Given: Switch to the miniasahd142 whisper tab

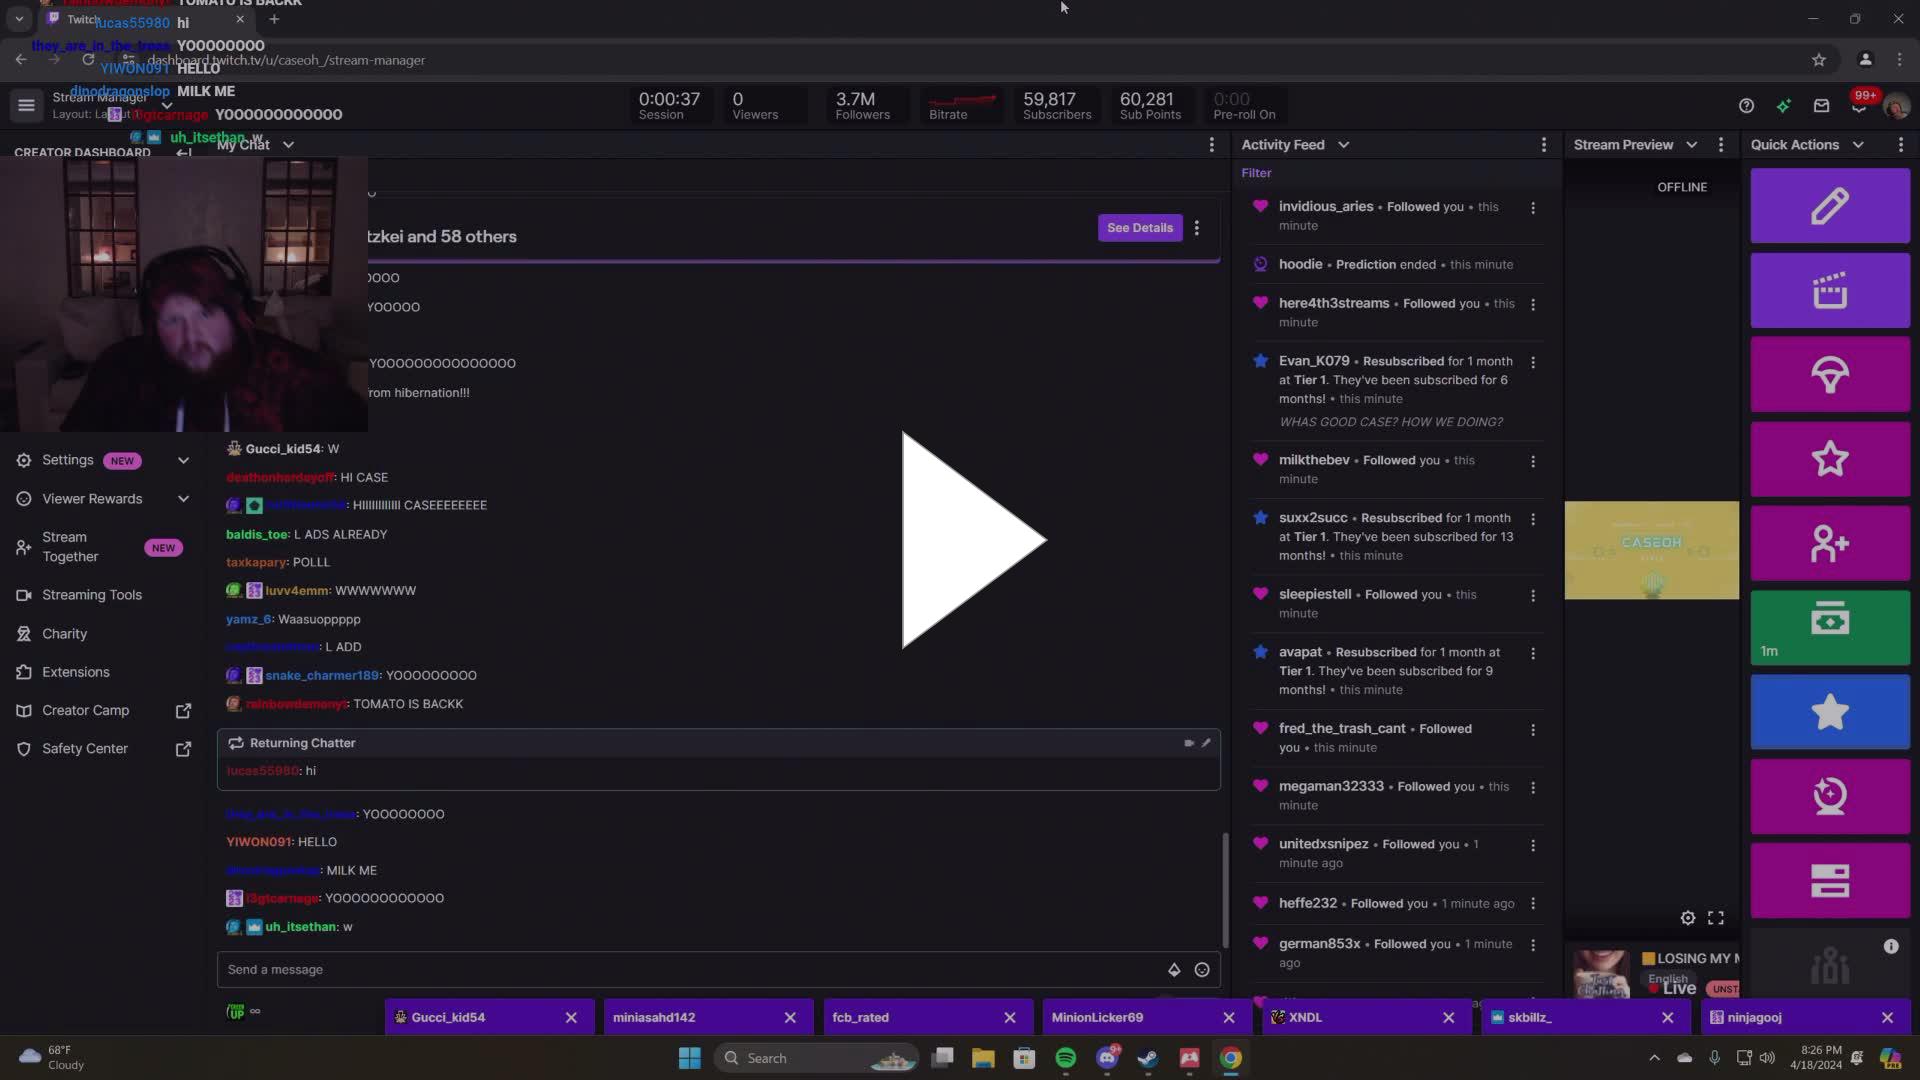Looking at the screenshot, I should click(654, 1017).
